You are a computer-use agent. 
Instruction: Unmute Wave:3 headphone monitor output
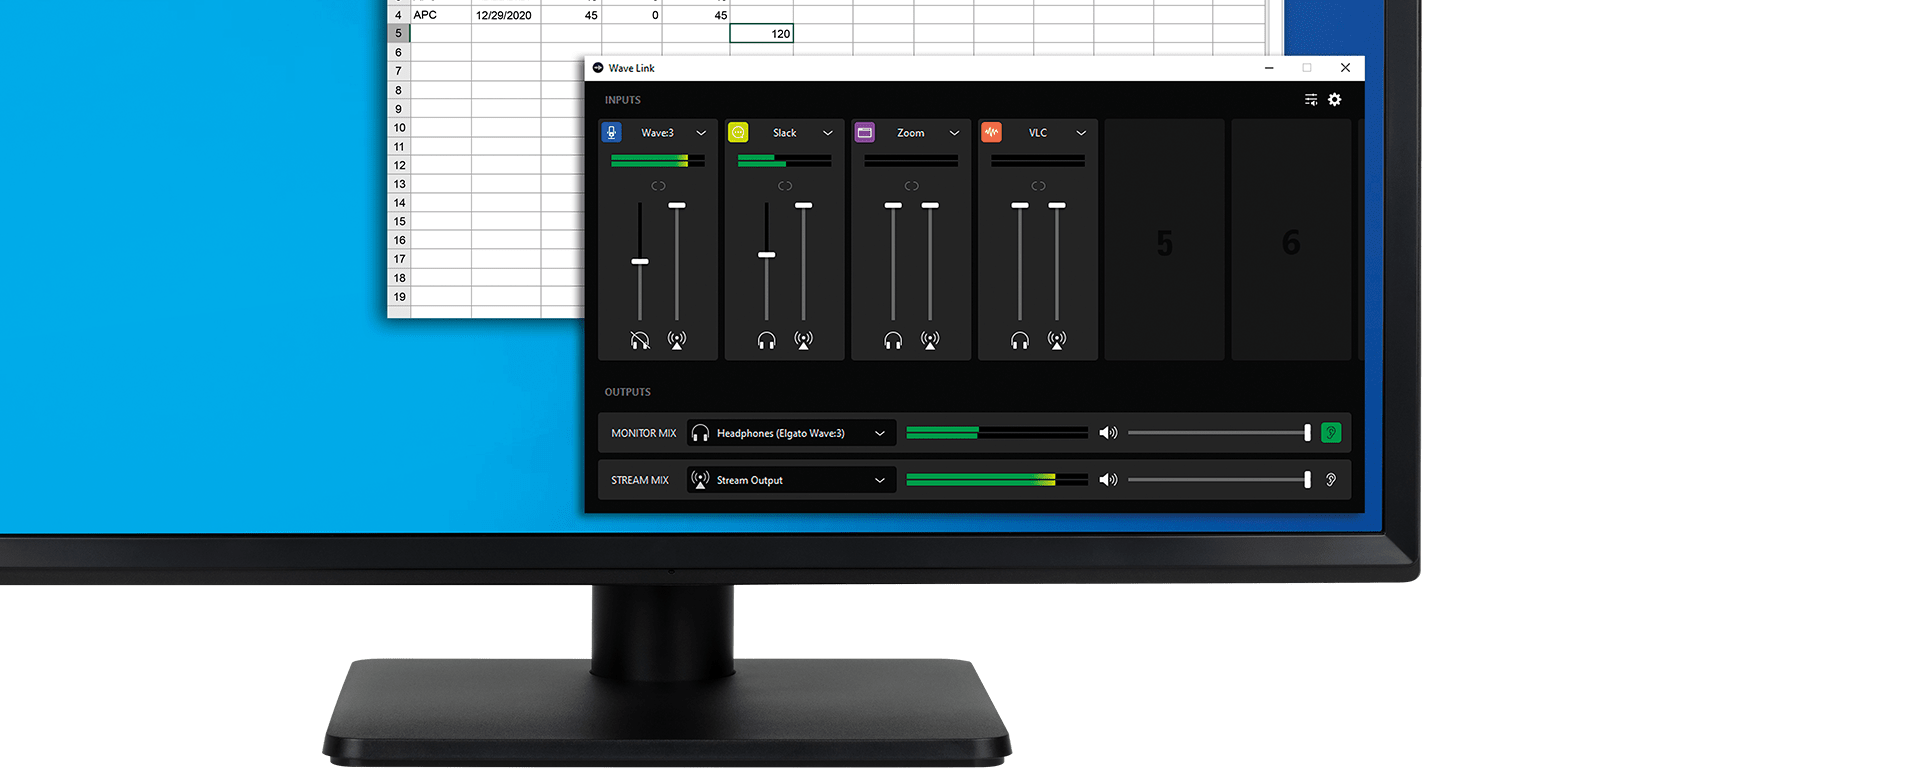pyautogui.click(x=640, y=341)
